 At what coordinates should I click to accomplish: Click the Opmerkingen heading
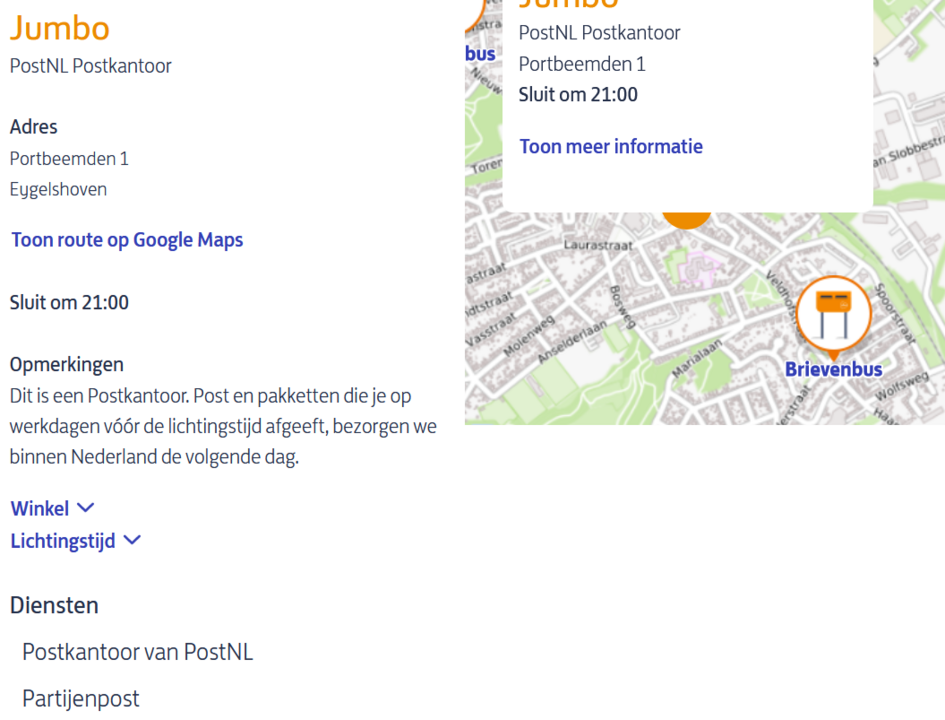(67, 365)
